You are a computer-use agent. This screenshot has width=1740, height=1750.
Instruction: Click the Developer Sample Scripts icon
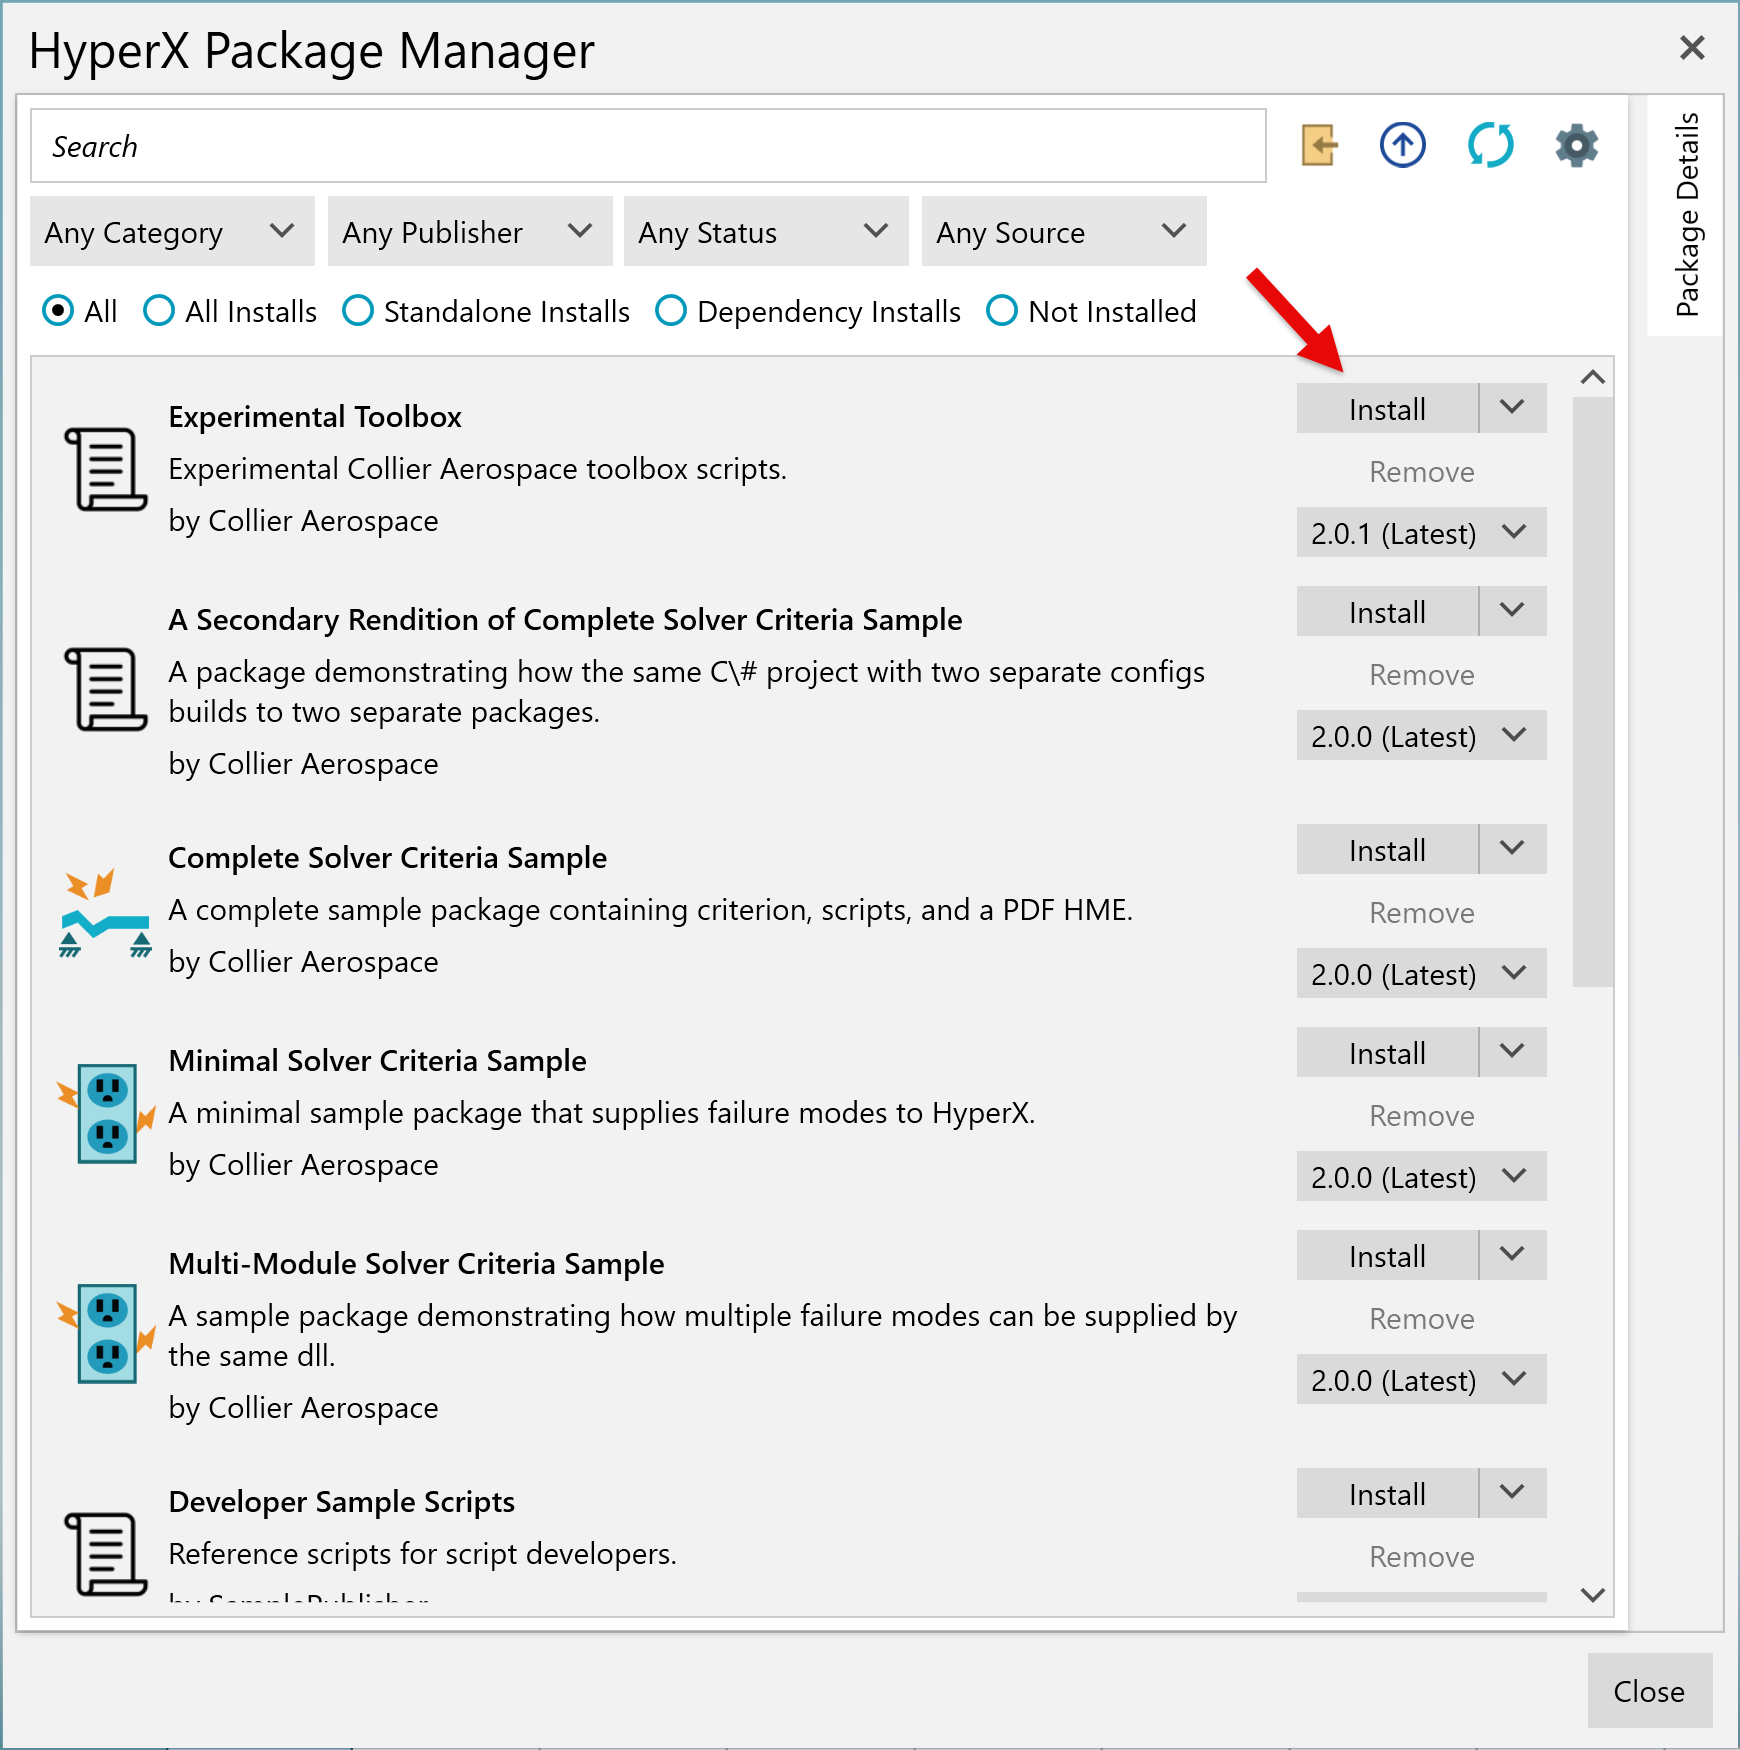105,1554
